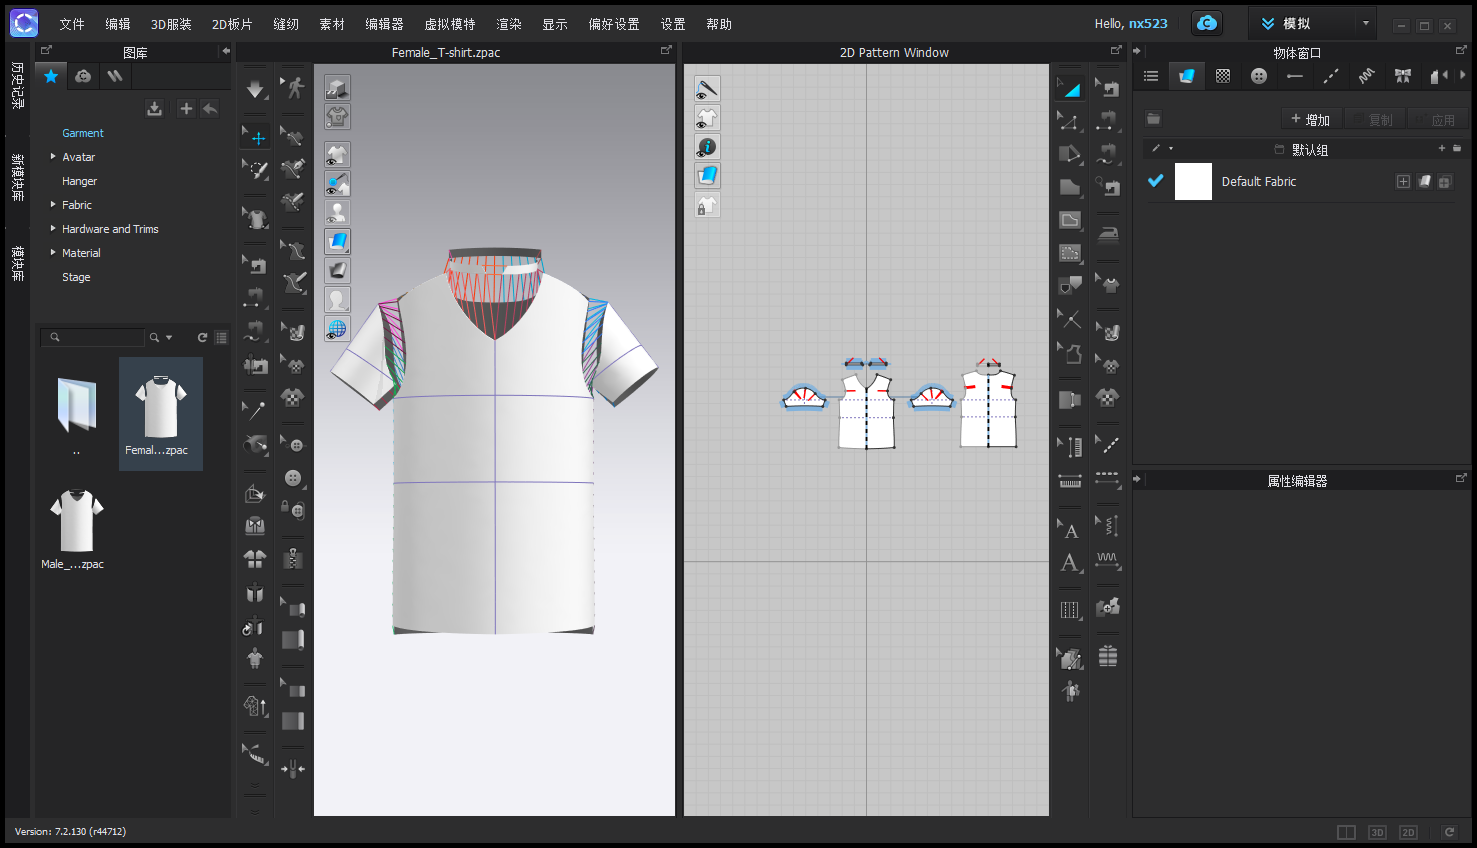
Task: Open the Puckering squiggle tab in Object Browser
Action: [1366, 76]
